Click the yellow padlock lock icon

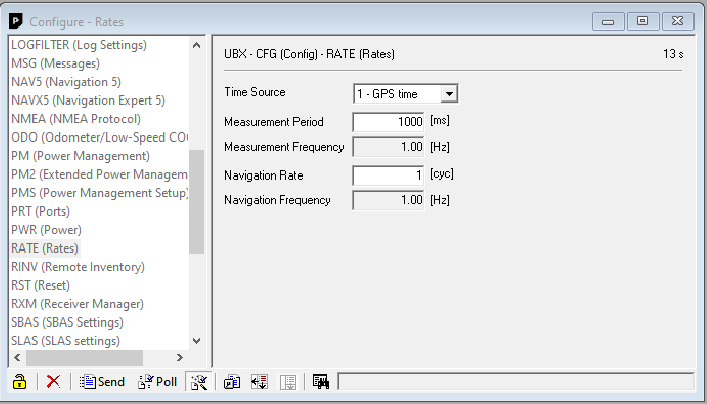coord(19,382)
